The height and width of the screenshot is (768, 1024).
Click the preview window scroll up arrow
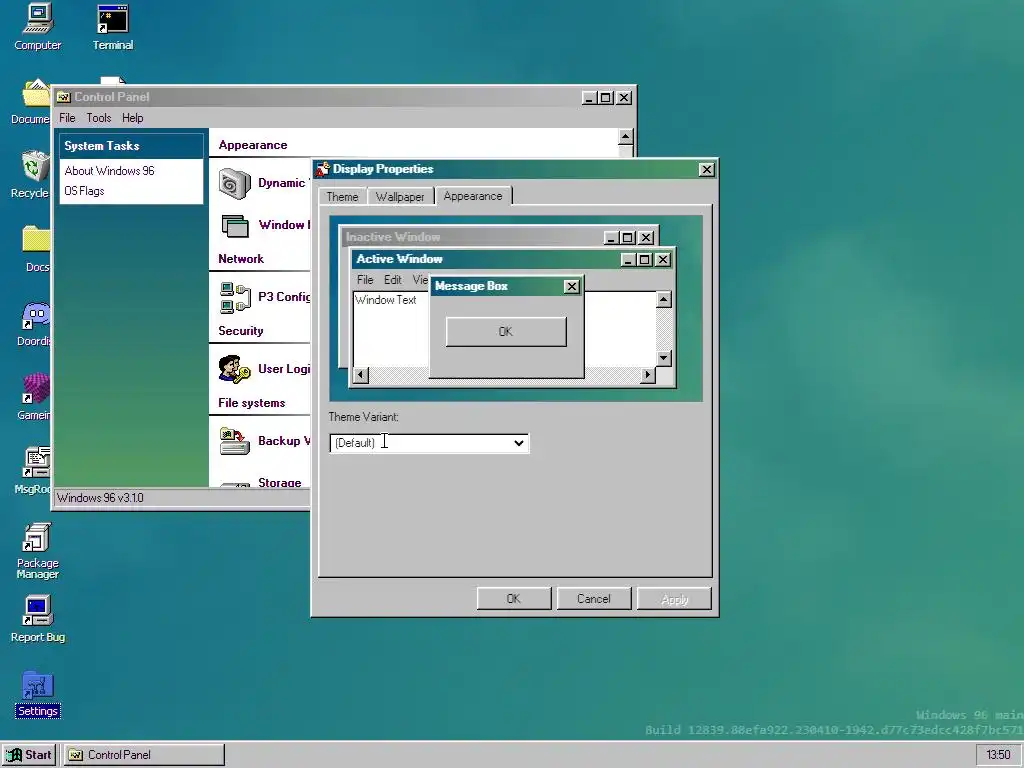(x=664, y=300)
